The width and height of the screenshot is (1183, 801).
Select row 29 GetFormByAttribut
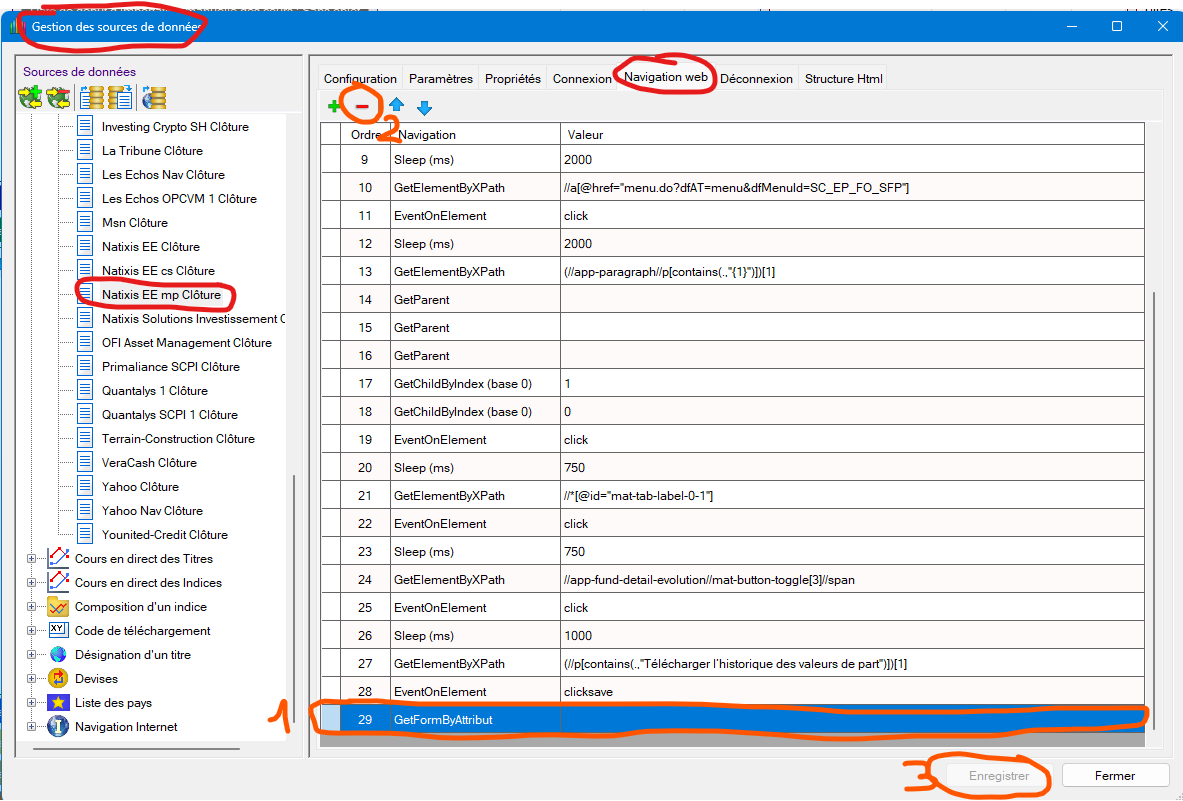[443, 720]
